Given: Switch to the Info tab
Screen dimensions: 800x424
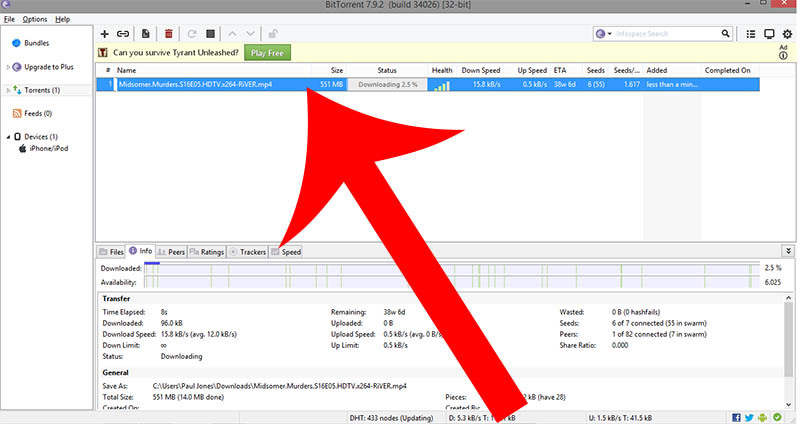Looking at the screenshot, I should pos(141,251).
